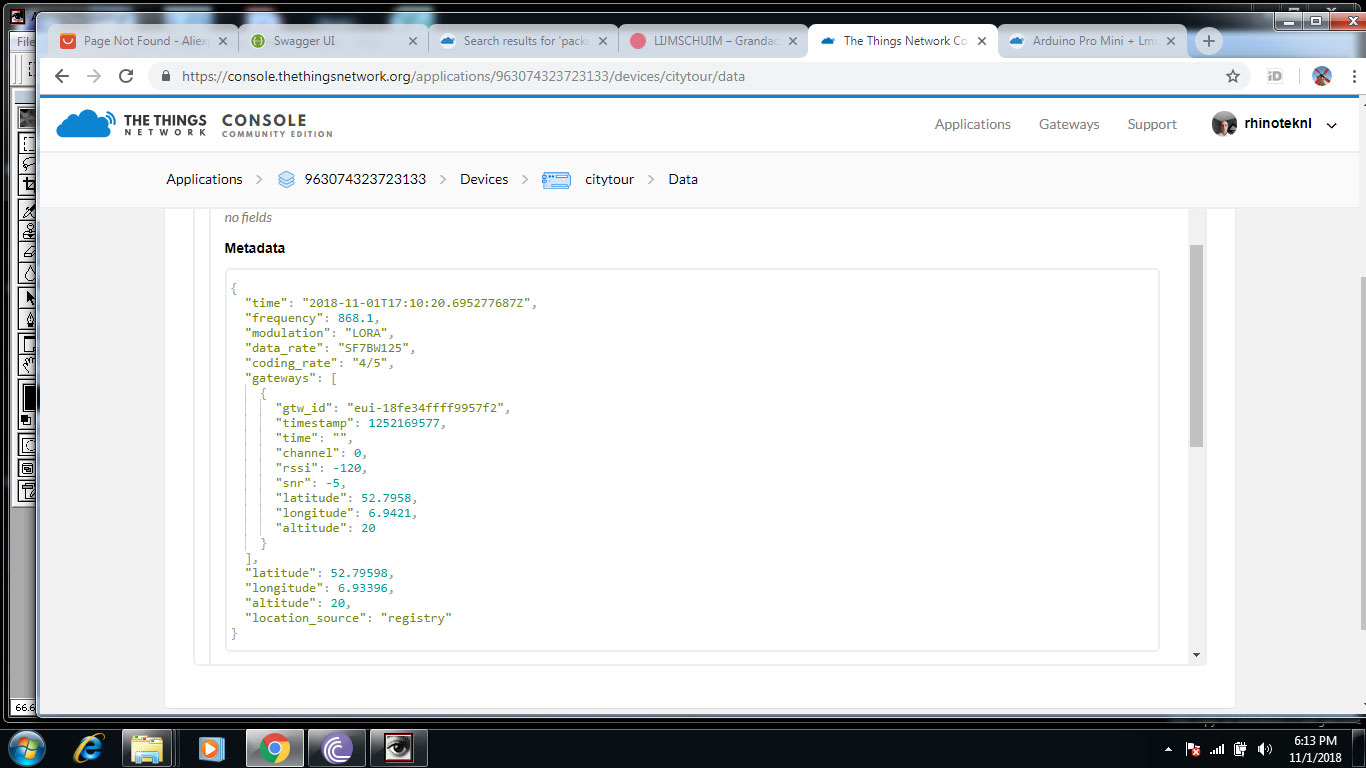The height and width of the screenshot is (768, 1366).
Task: Reload the current page
Action: (126, 76)
